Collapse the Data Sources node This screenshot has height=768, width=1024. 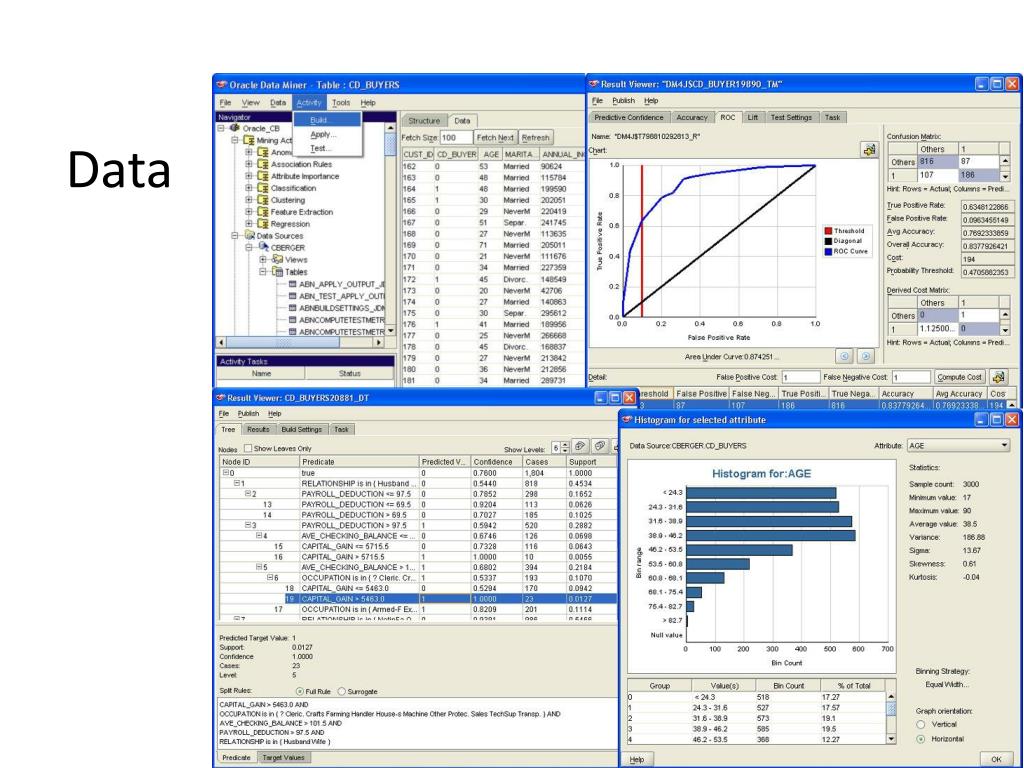click(x=234, y=235)
